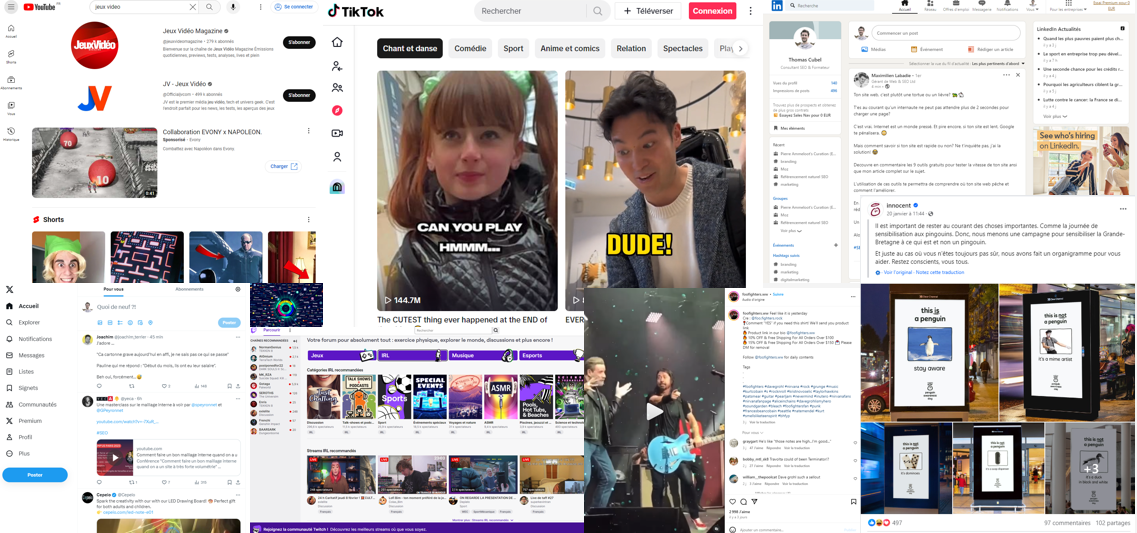Open the Shorts shelf three-dot menu

[309, 220]
